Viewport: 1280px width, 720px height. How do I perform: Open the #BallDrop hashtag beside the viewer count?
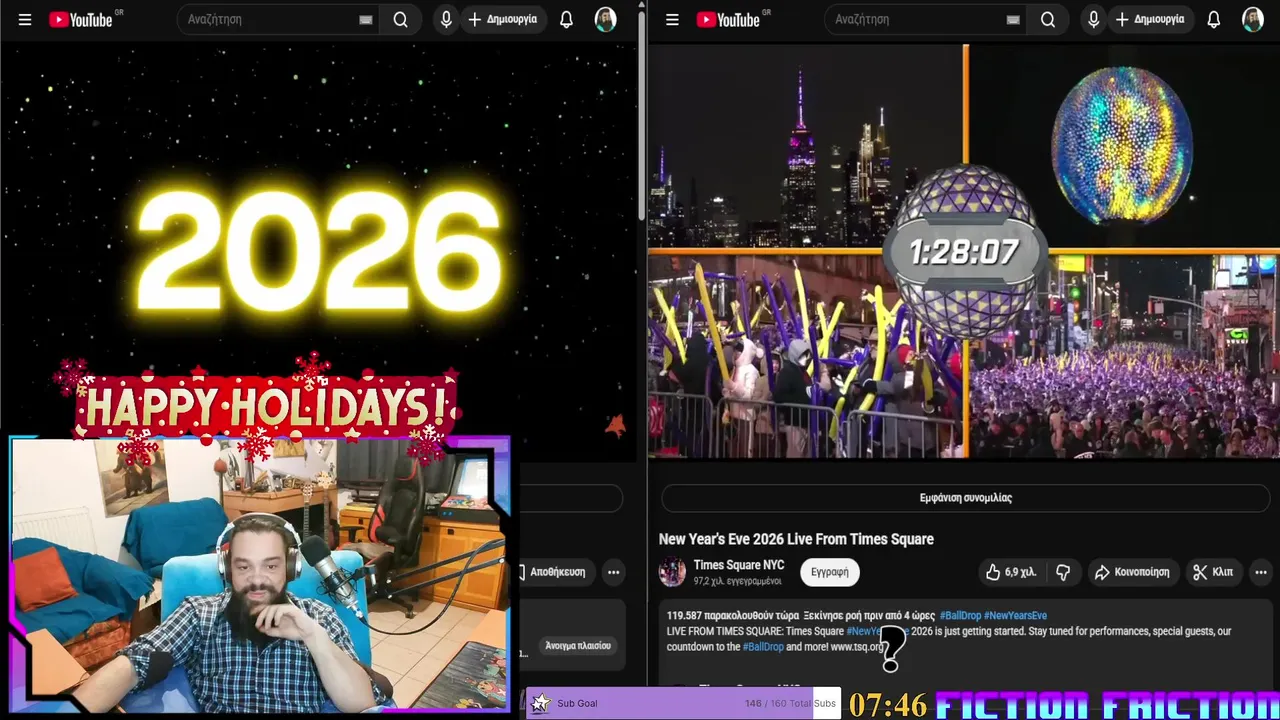[960, 615]
